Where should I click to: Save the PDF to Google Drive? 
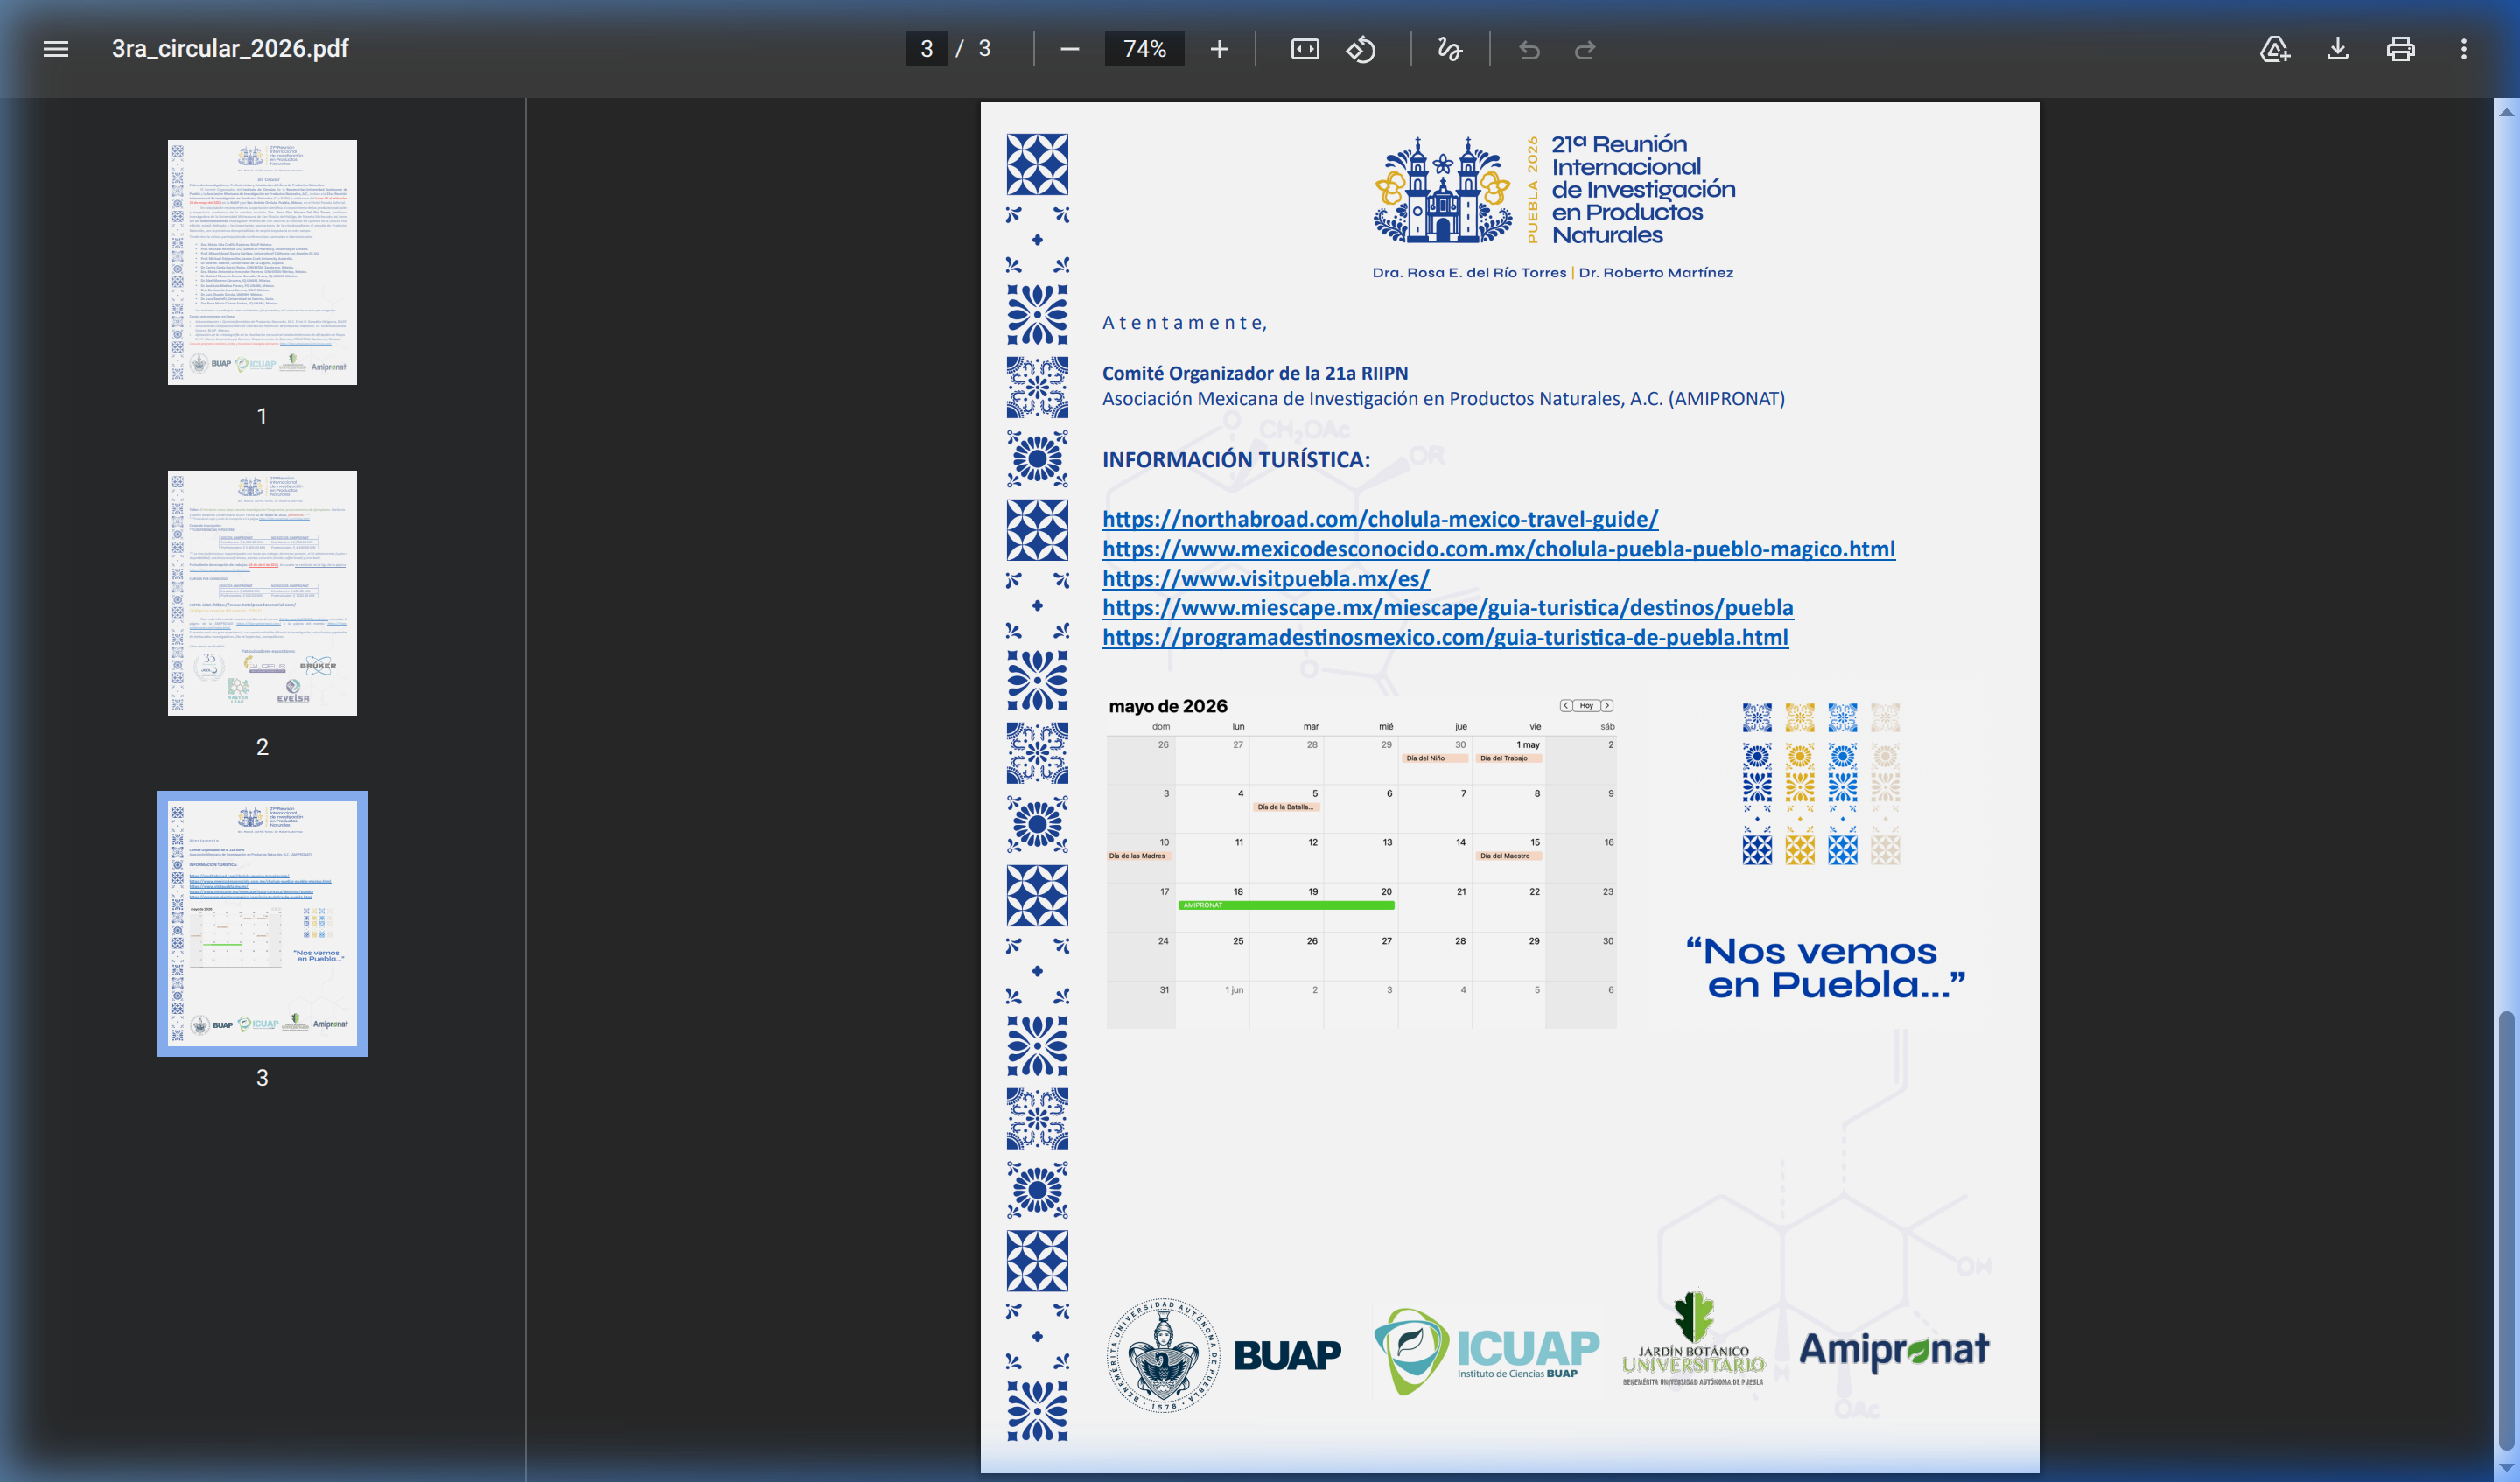(x=2275, y=49)
